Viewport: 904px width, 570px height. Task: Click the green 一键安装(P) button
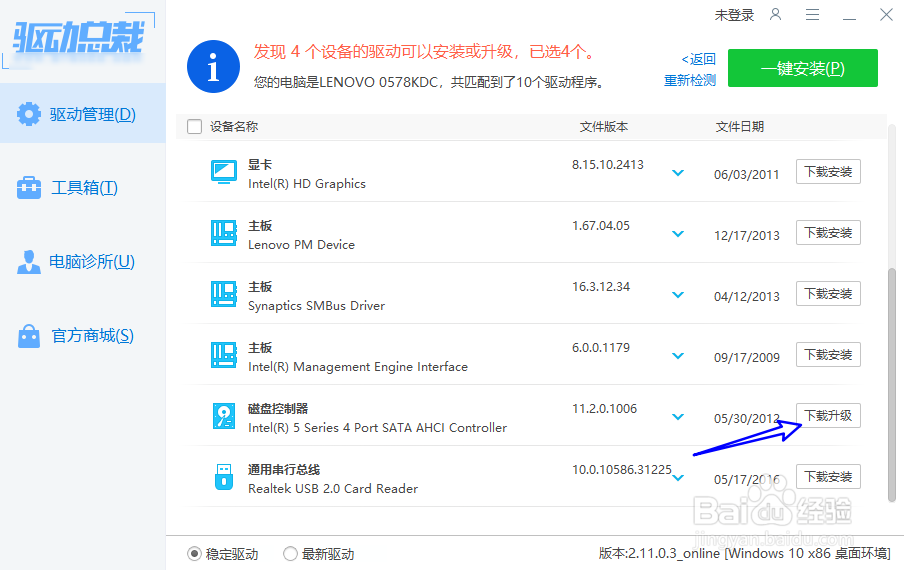(803, 68)
